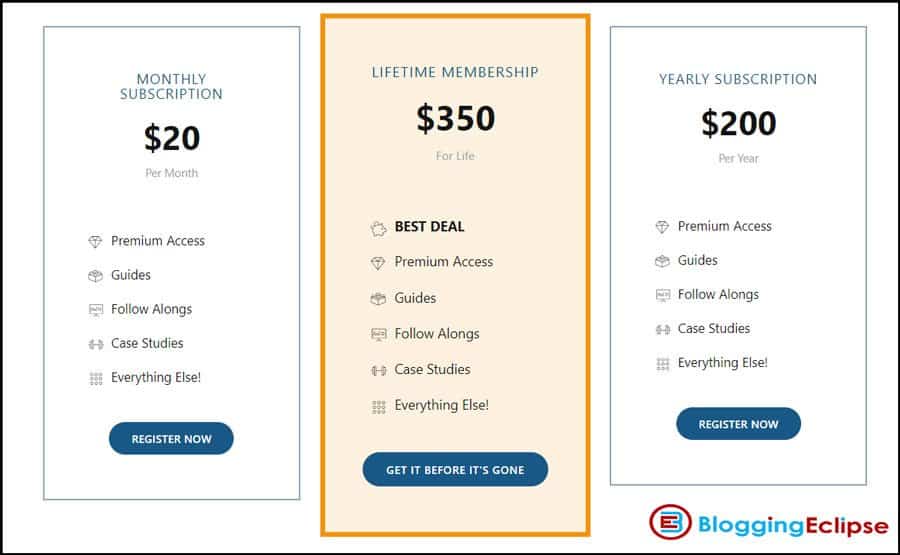Click the Get It Before It's Gone button
This screenshot has height=555, width=900.
[x=455, y=469]
